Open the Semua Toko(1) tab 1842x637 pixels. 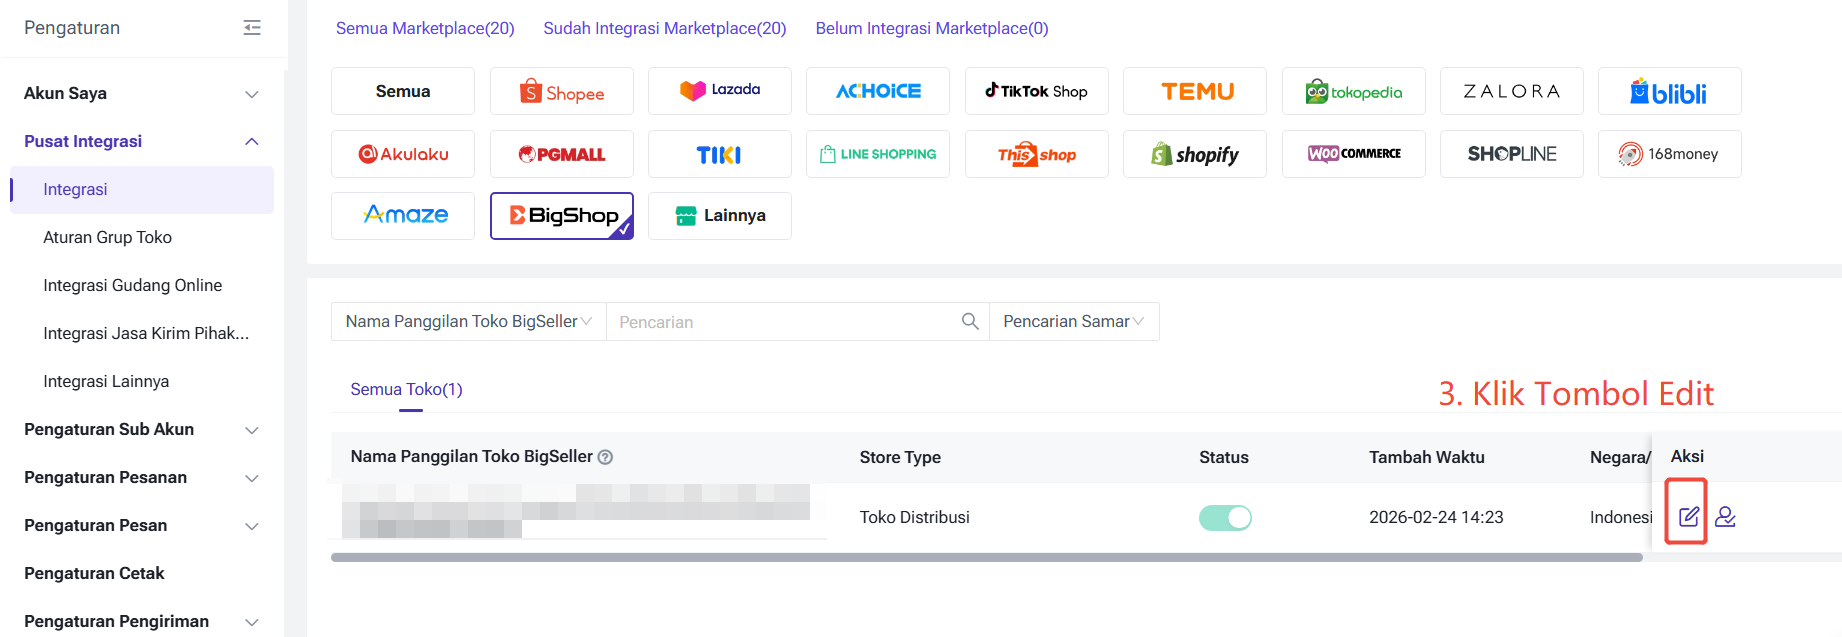pyautogui.click(x=406, y=389)
